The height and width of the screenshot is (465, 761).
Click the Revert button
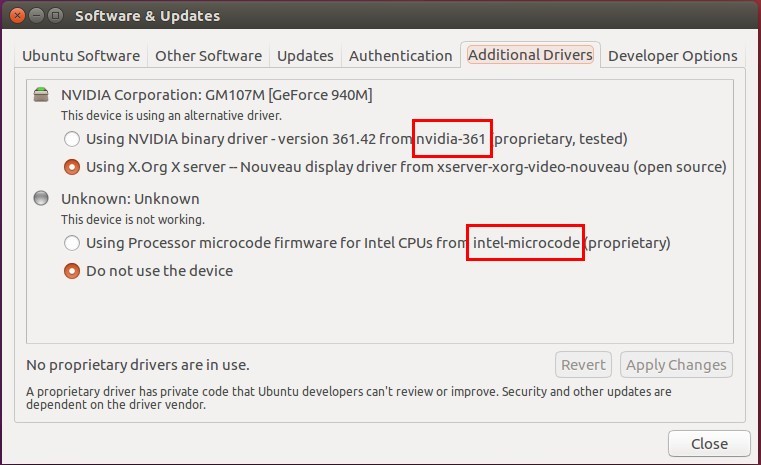(583, 365)
